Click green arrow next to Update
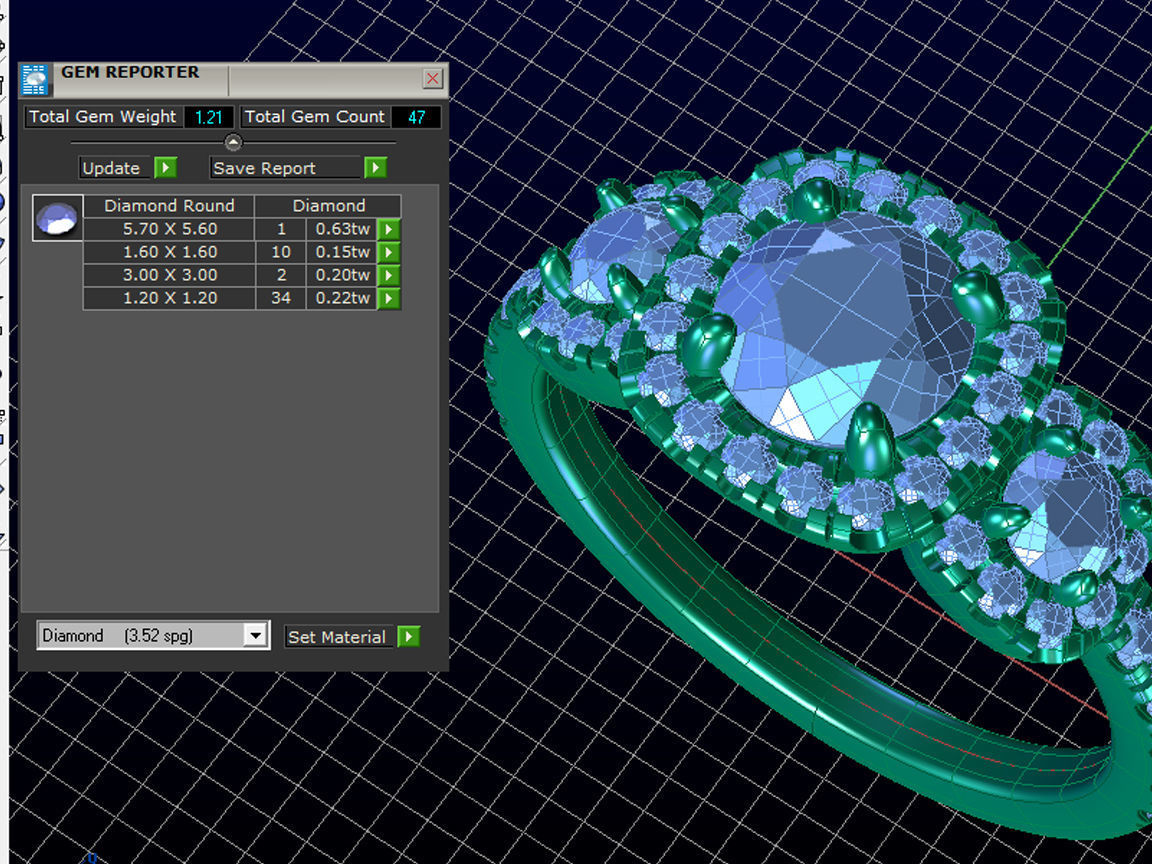Viewport: 1152px width, 864px height. 165,168
